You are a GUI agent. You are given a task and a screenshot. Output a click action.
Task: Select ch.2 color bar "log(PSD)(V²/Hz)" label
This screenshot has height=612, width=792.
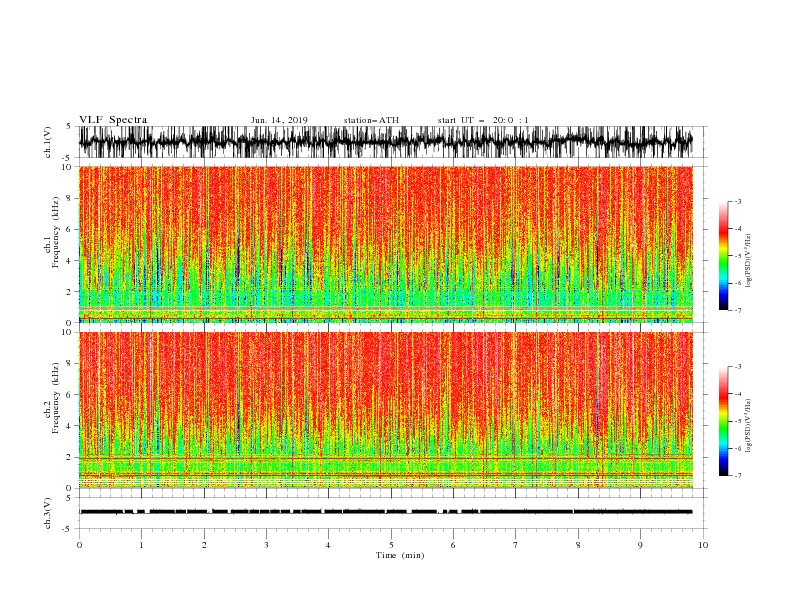click(x=748, y=426)
